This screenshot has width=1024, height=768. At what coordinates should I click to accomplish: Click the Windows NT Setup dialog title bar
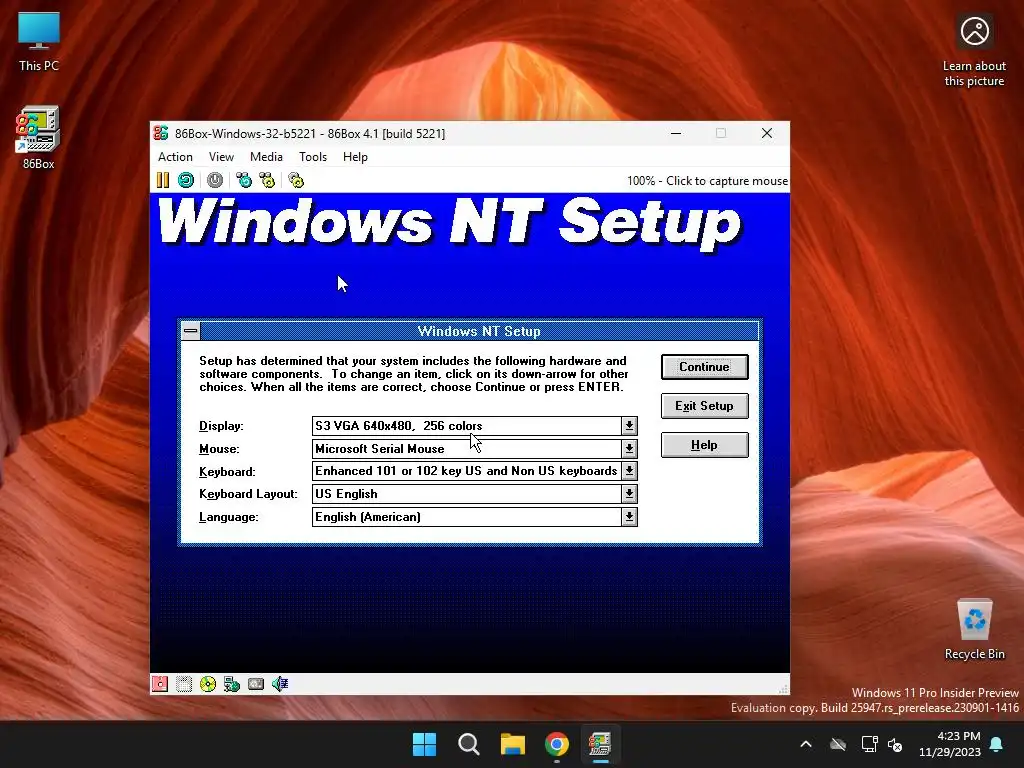click(x=479, y=331)
